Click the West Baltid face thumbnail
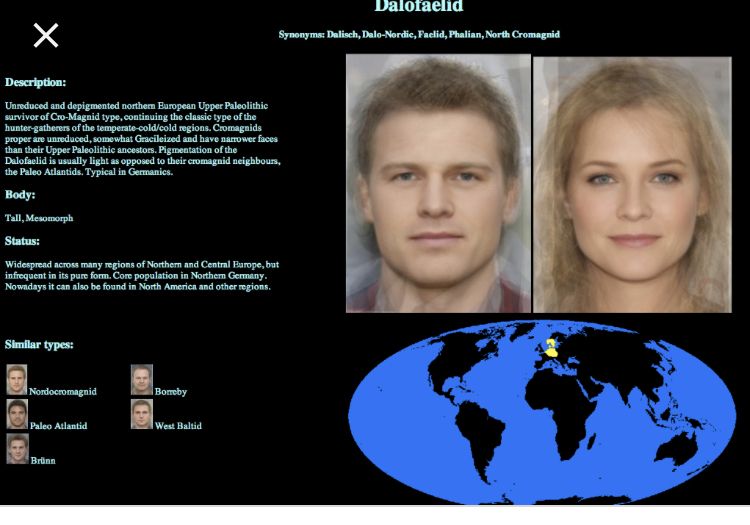This screenshot has height=525, width=750. (x=142, y=414)
